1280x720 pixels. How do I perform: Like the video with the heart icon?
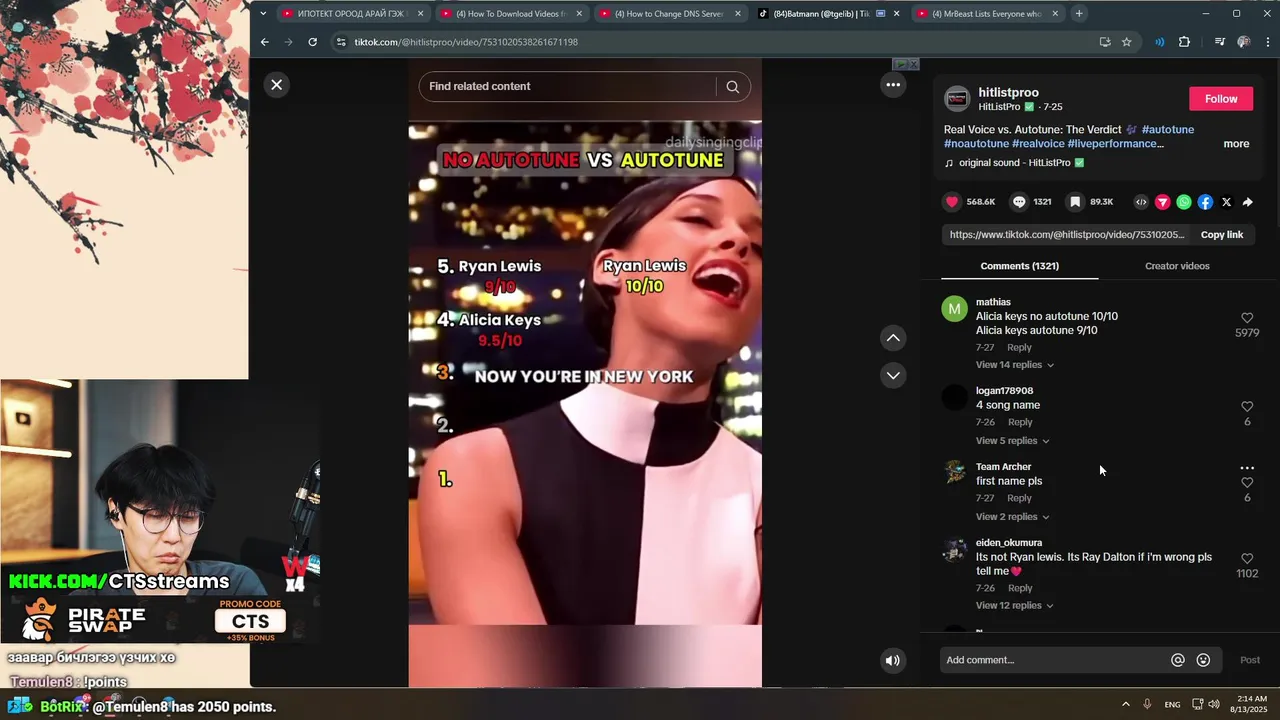coord(952,202)
